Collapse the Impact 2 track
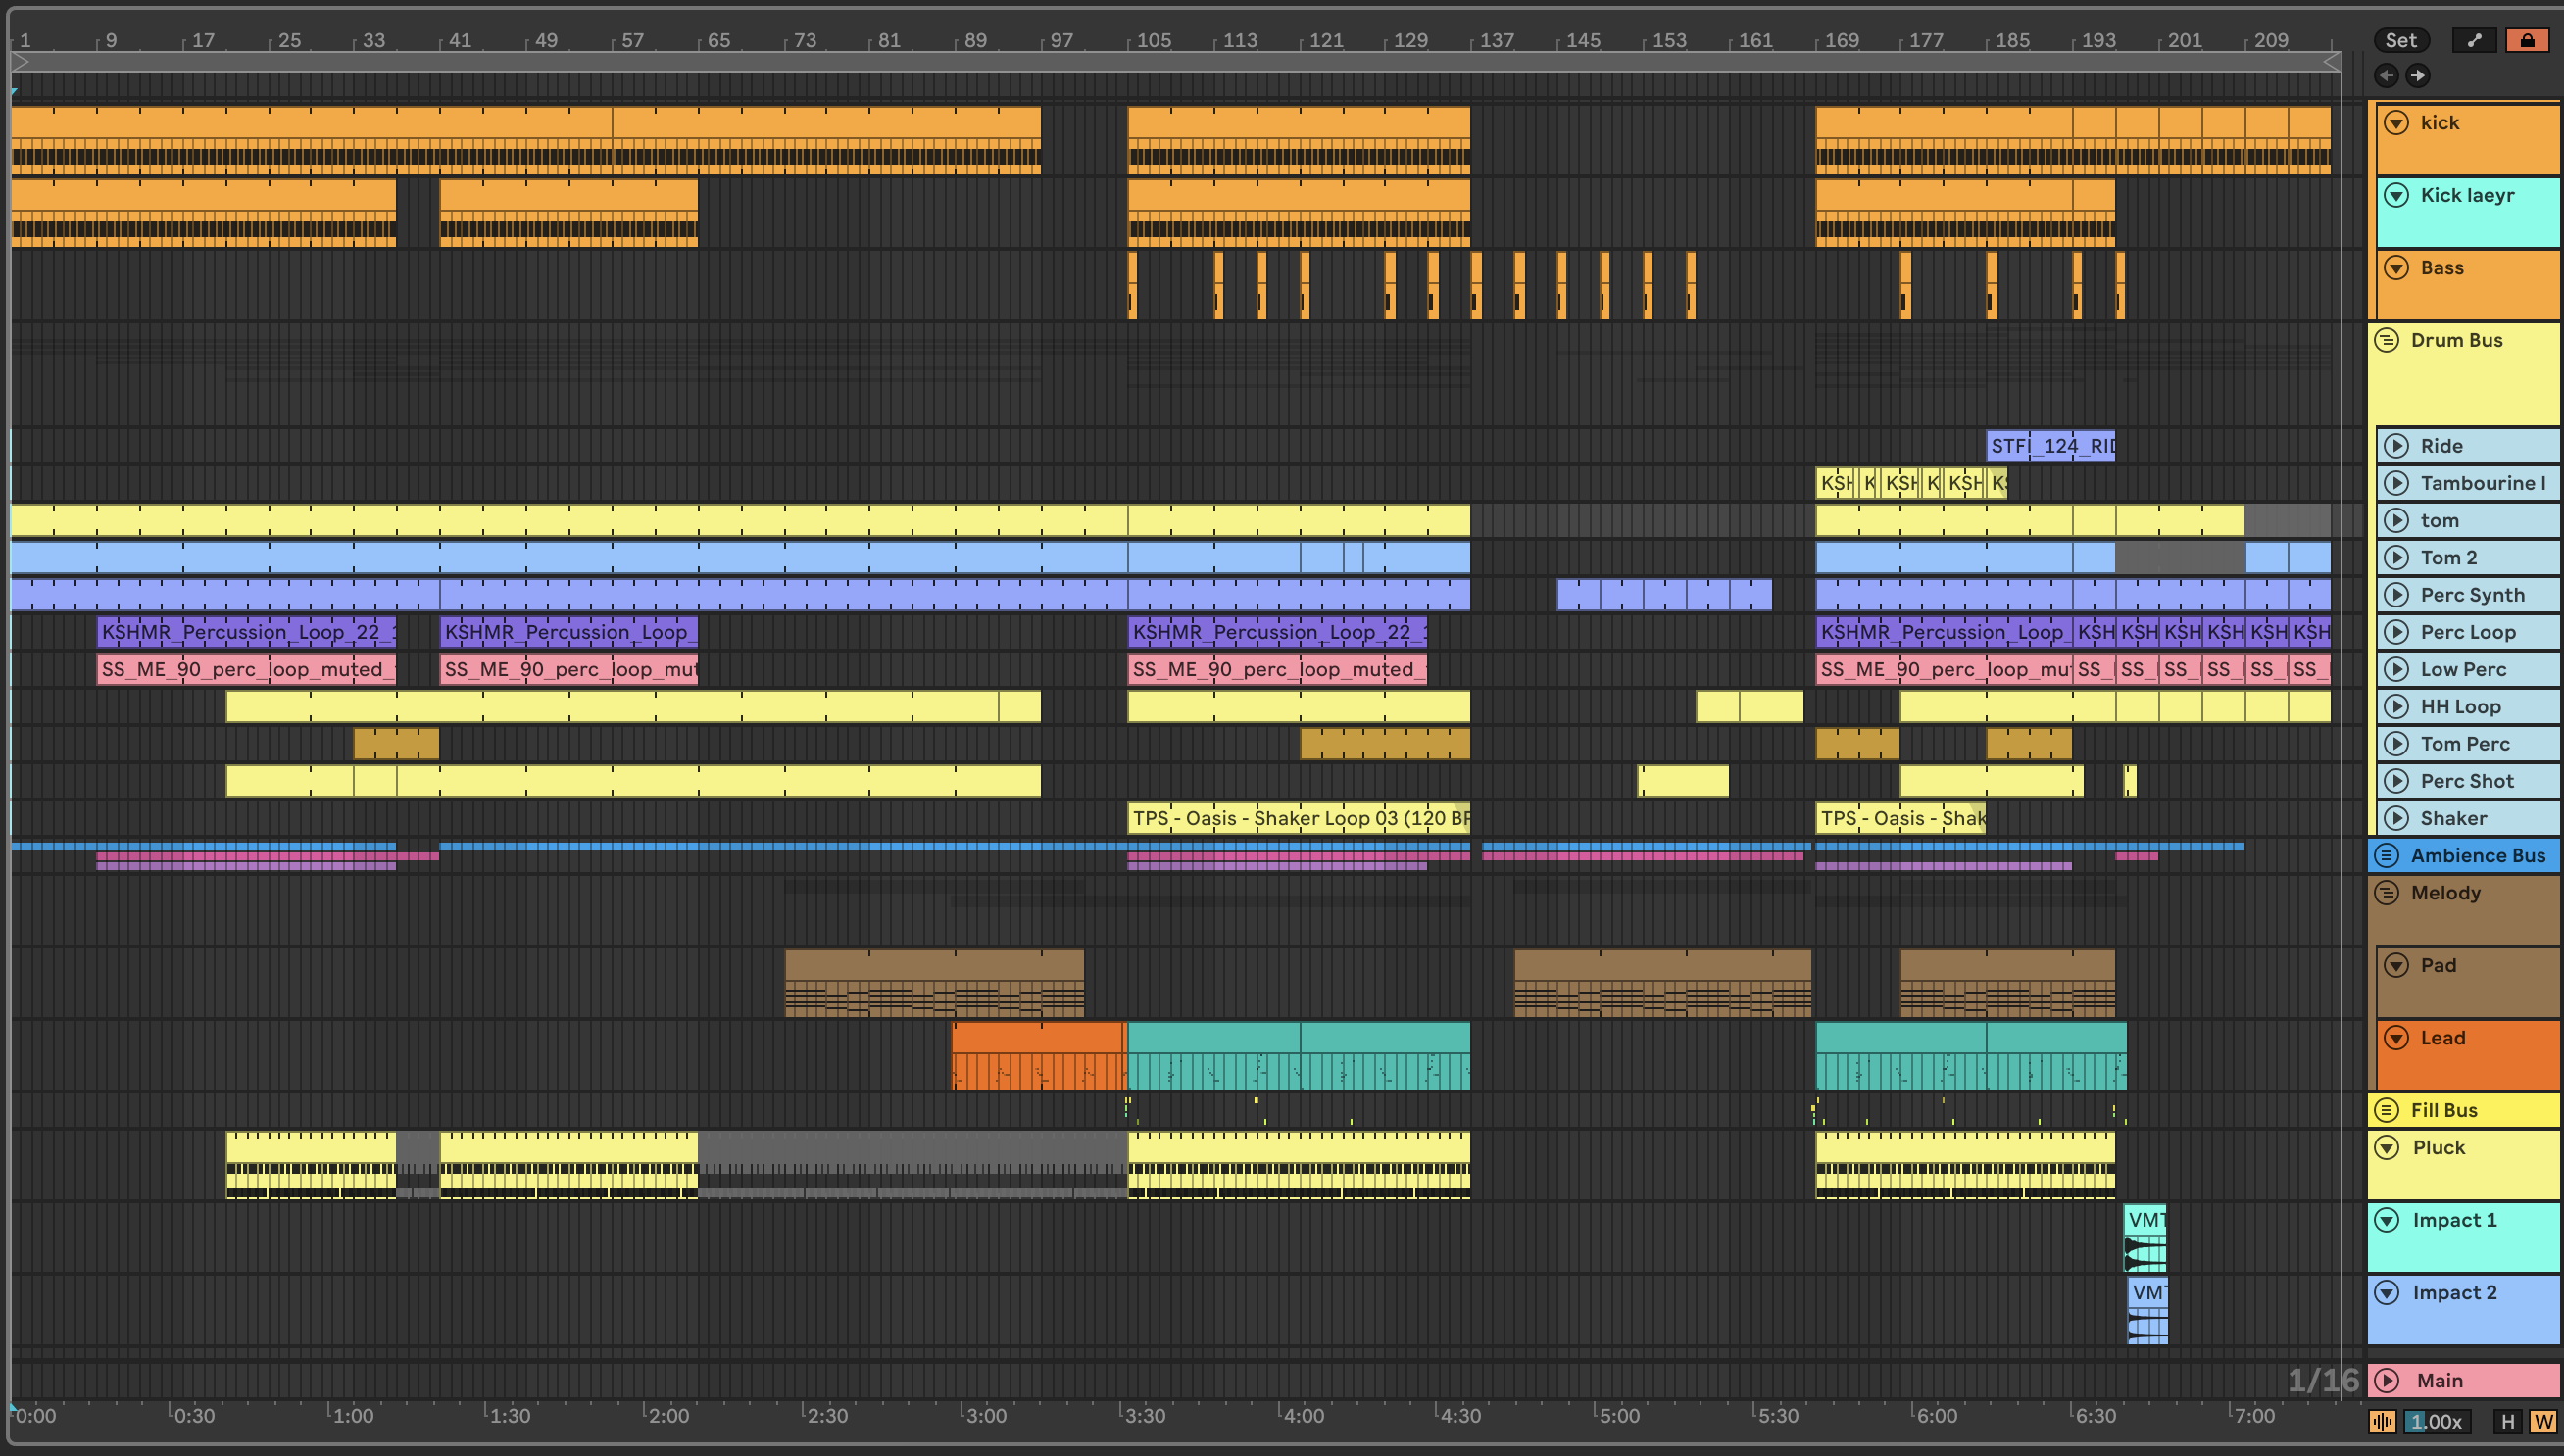 pyautogui.click(x=2387, y=1293)
